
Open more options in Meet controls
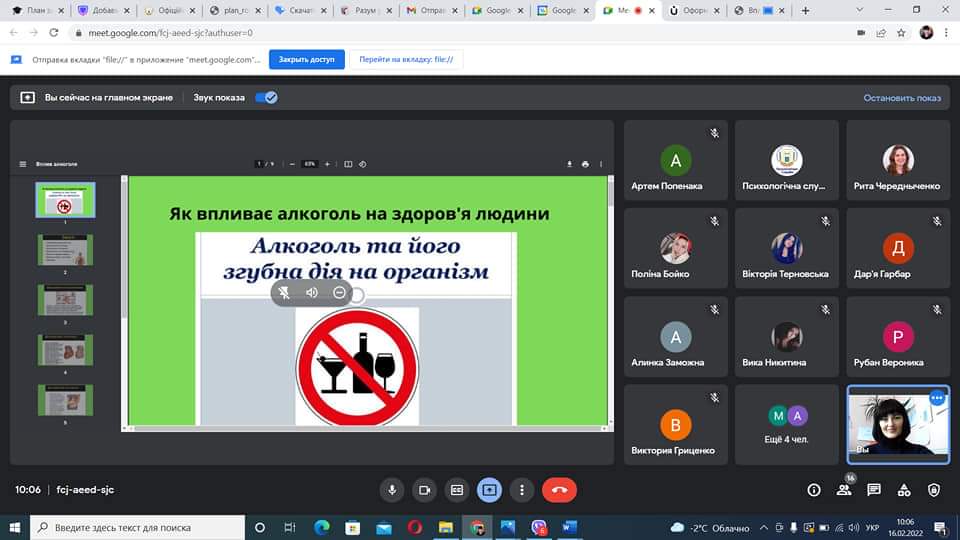click(522, 490)
